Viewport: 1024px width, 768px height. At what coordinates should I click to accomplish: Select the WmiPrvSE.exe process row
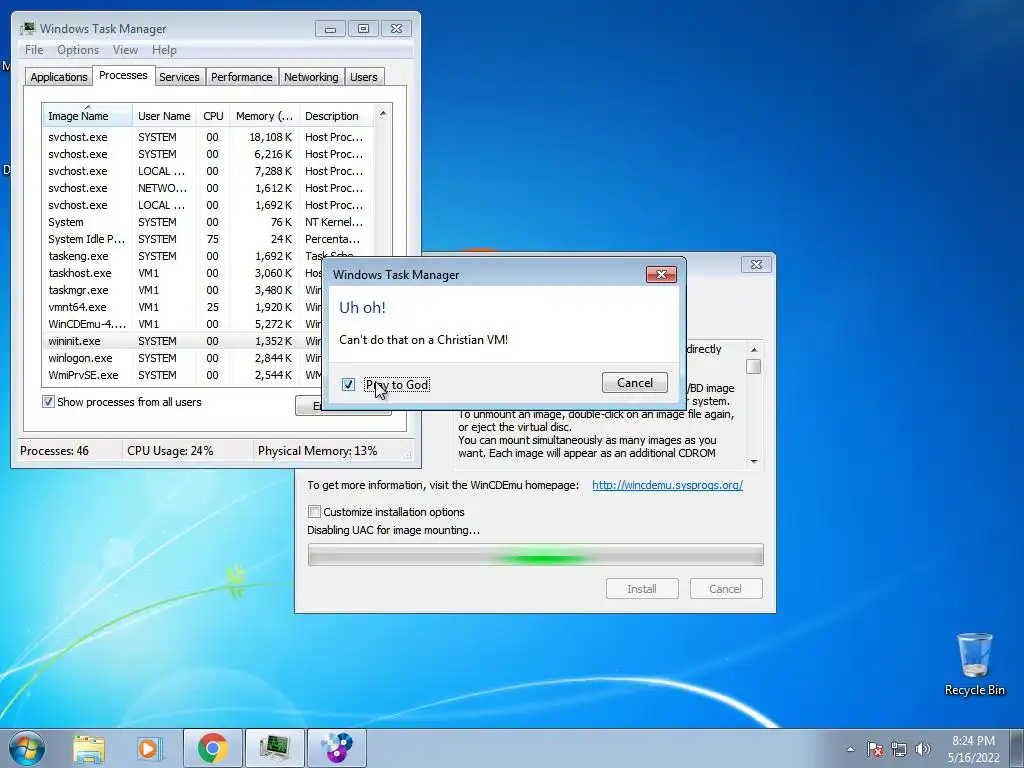click(183, 375)
